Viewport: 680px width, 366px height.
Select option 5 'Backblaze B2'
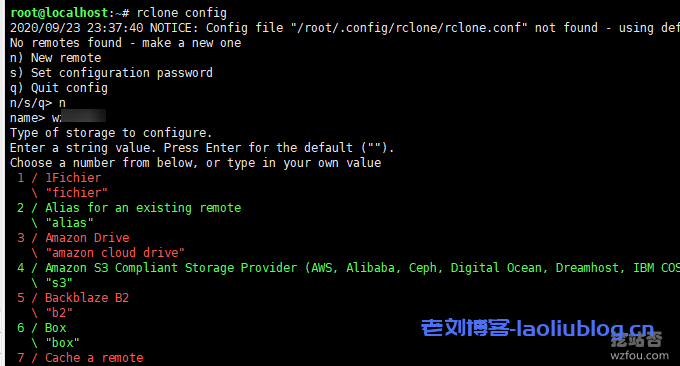pos(73,298)
